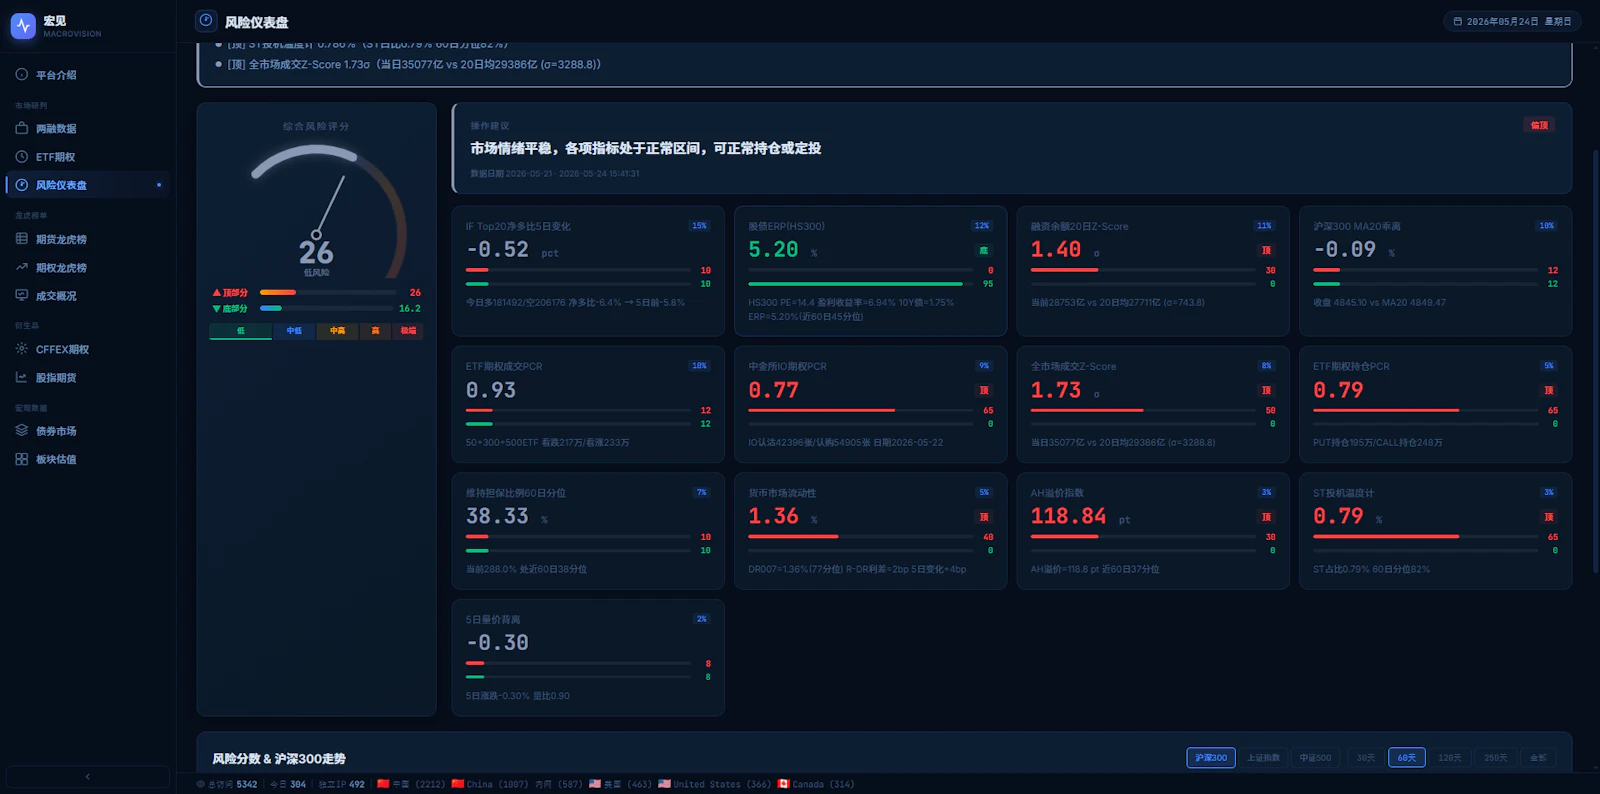Click the 全市场成交Z-Score value 1.73
The image size is (1600, 794).
pos(1056,390)
